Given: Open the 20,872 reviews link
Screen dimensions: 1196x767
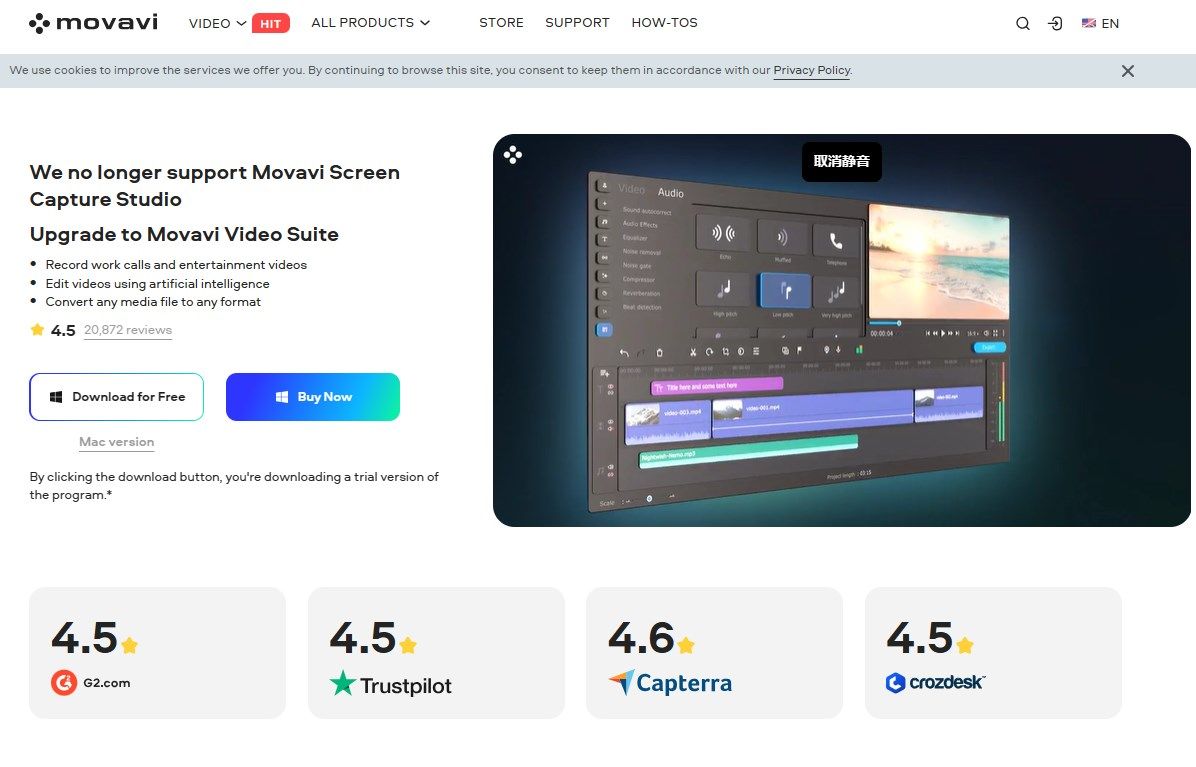Looking at the screenshot, I should coord(127,330).
